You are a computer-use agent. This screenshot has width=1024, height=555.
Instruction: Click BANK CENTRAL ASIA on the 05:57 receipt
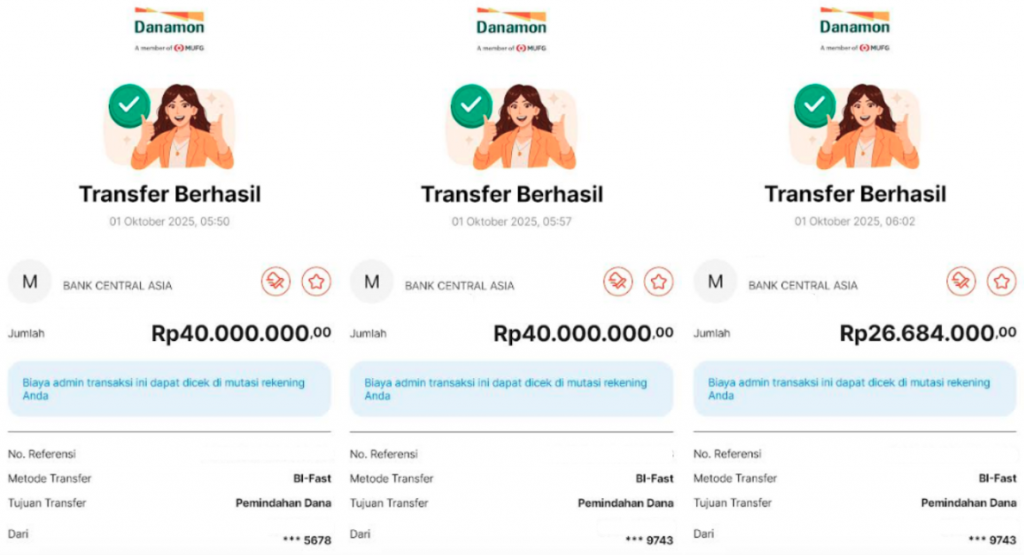pyautogui.click(x=460, y=286)
